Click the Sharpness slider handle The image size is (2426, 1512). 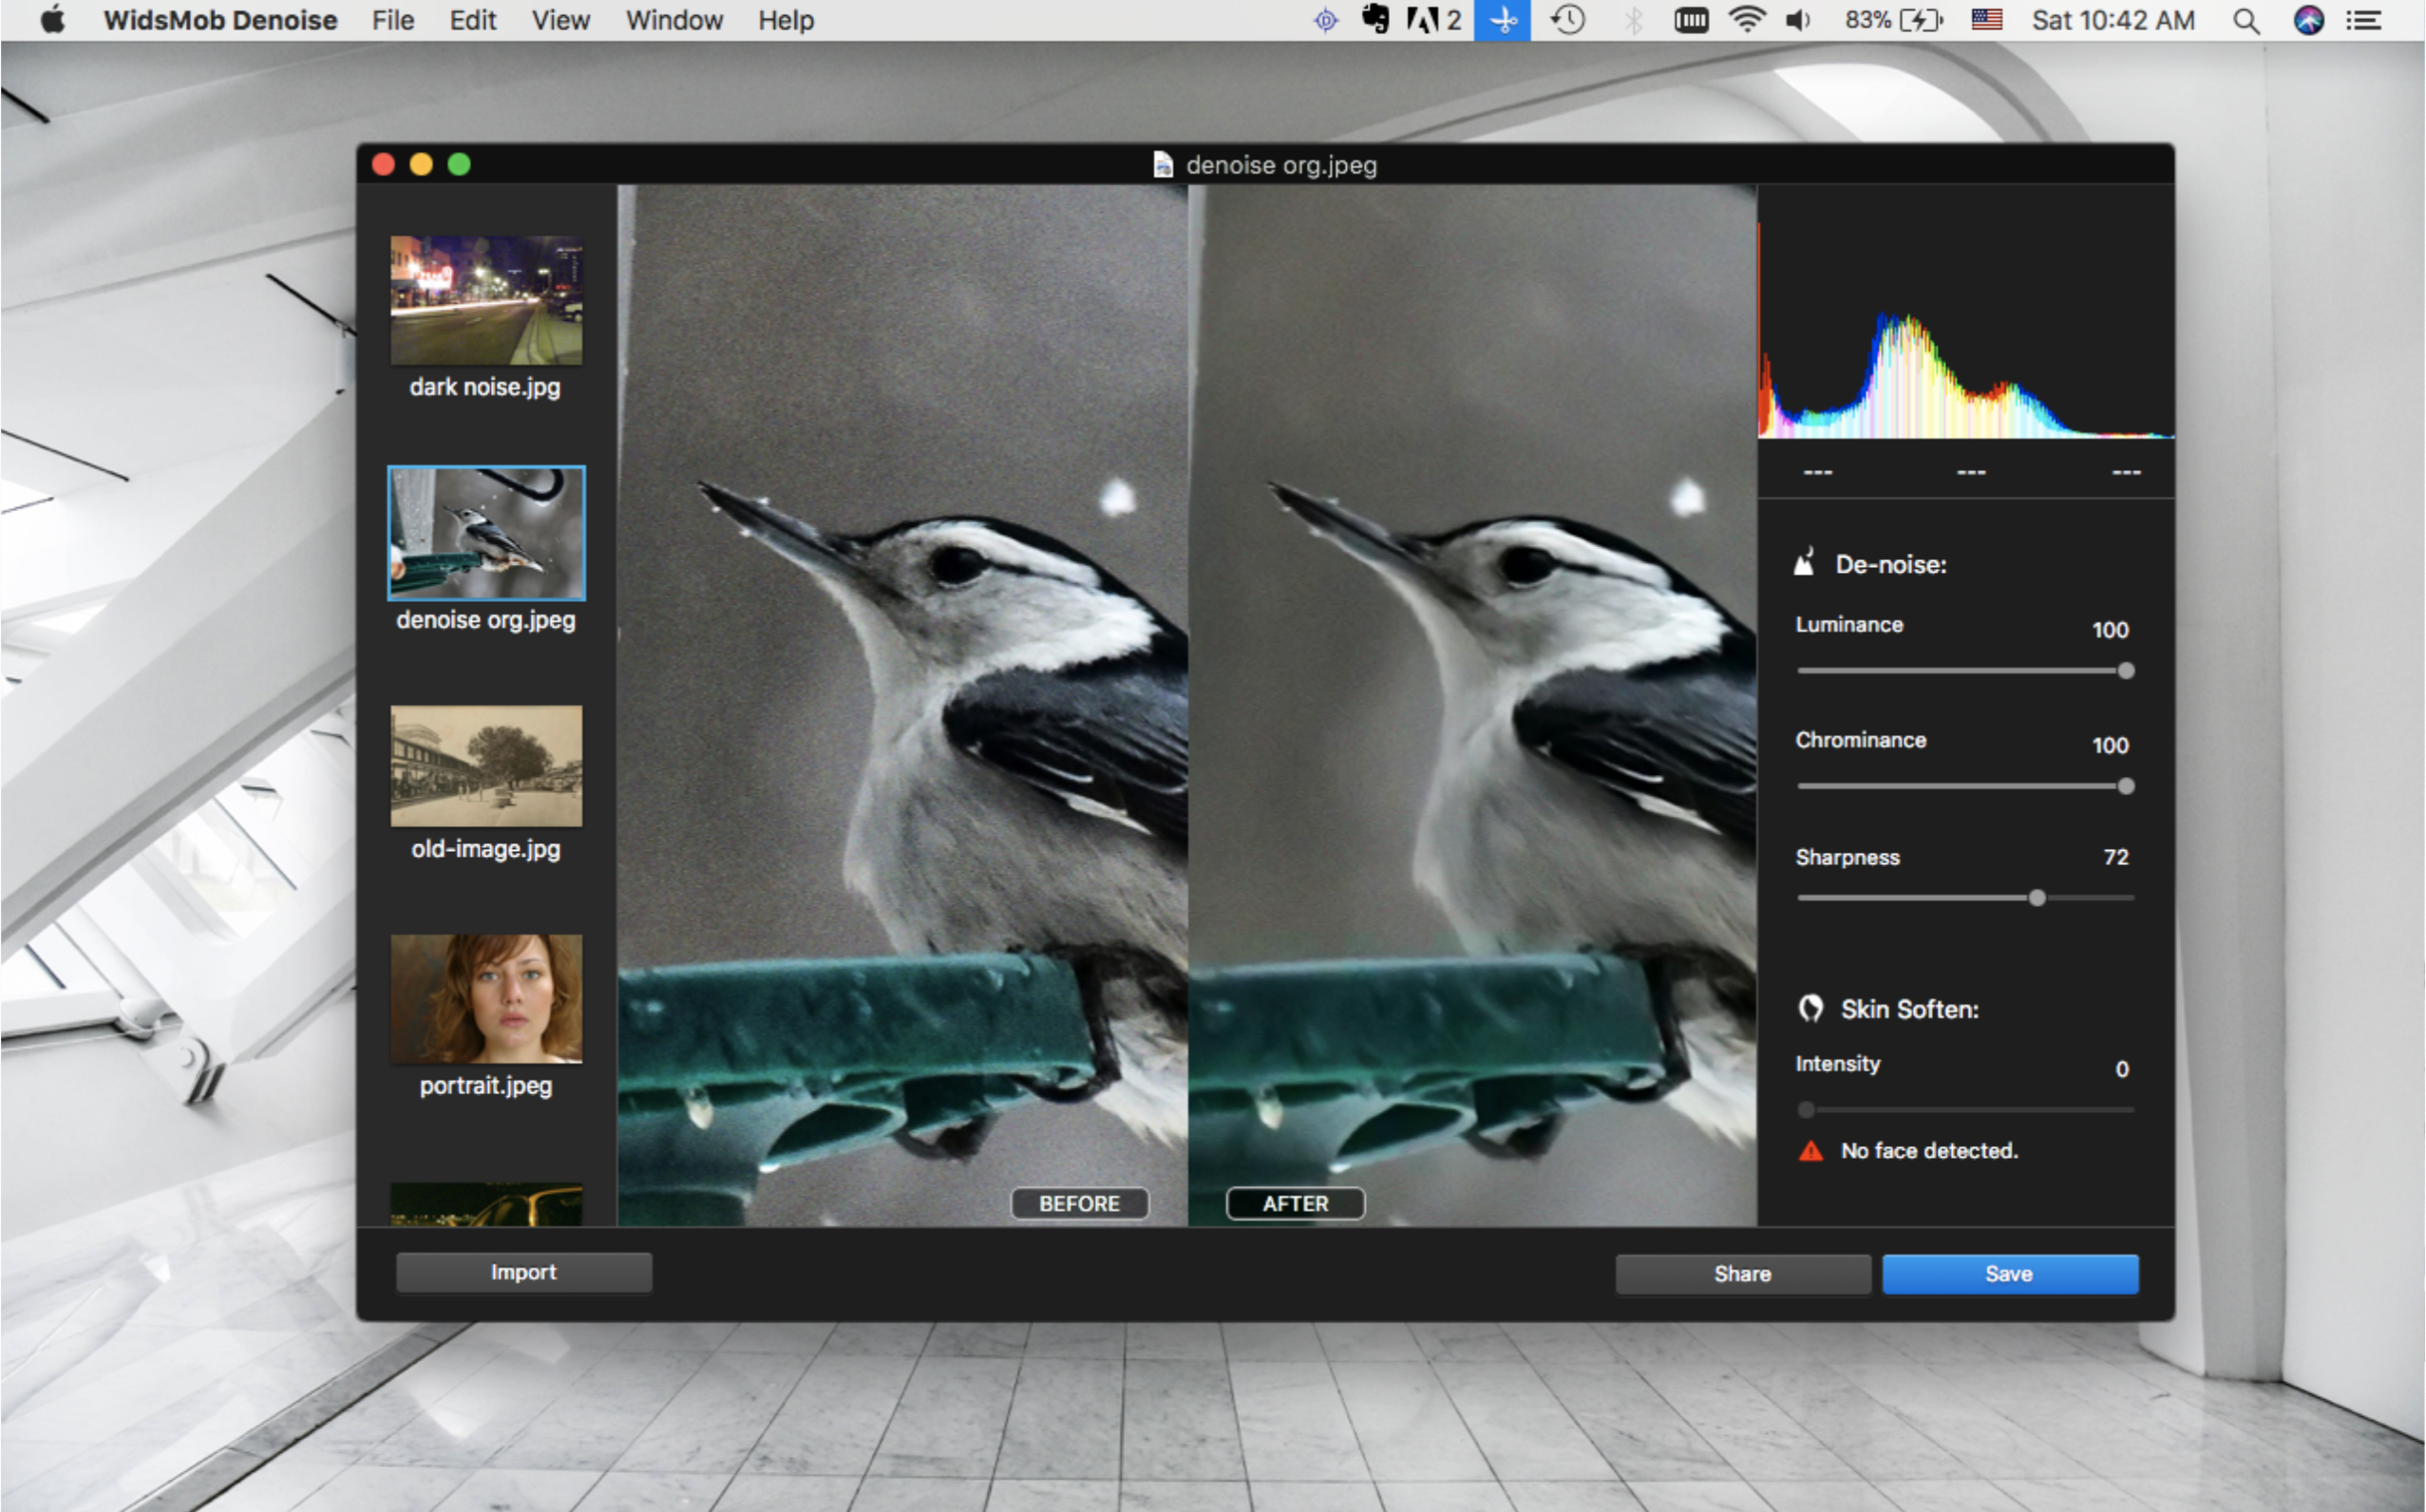tap(2037, 898)
